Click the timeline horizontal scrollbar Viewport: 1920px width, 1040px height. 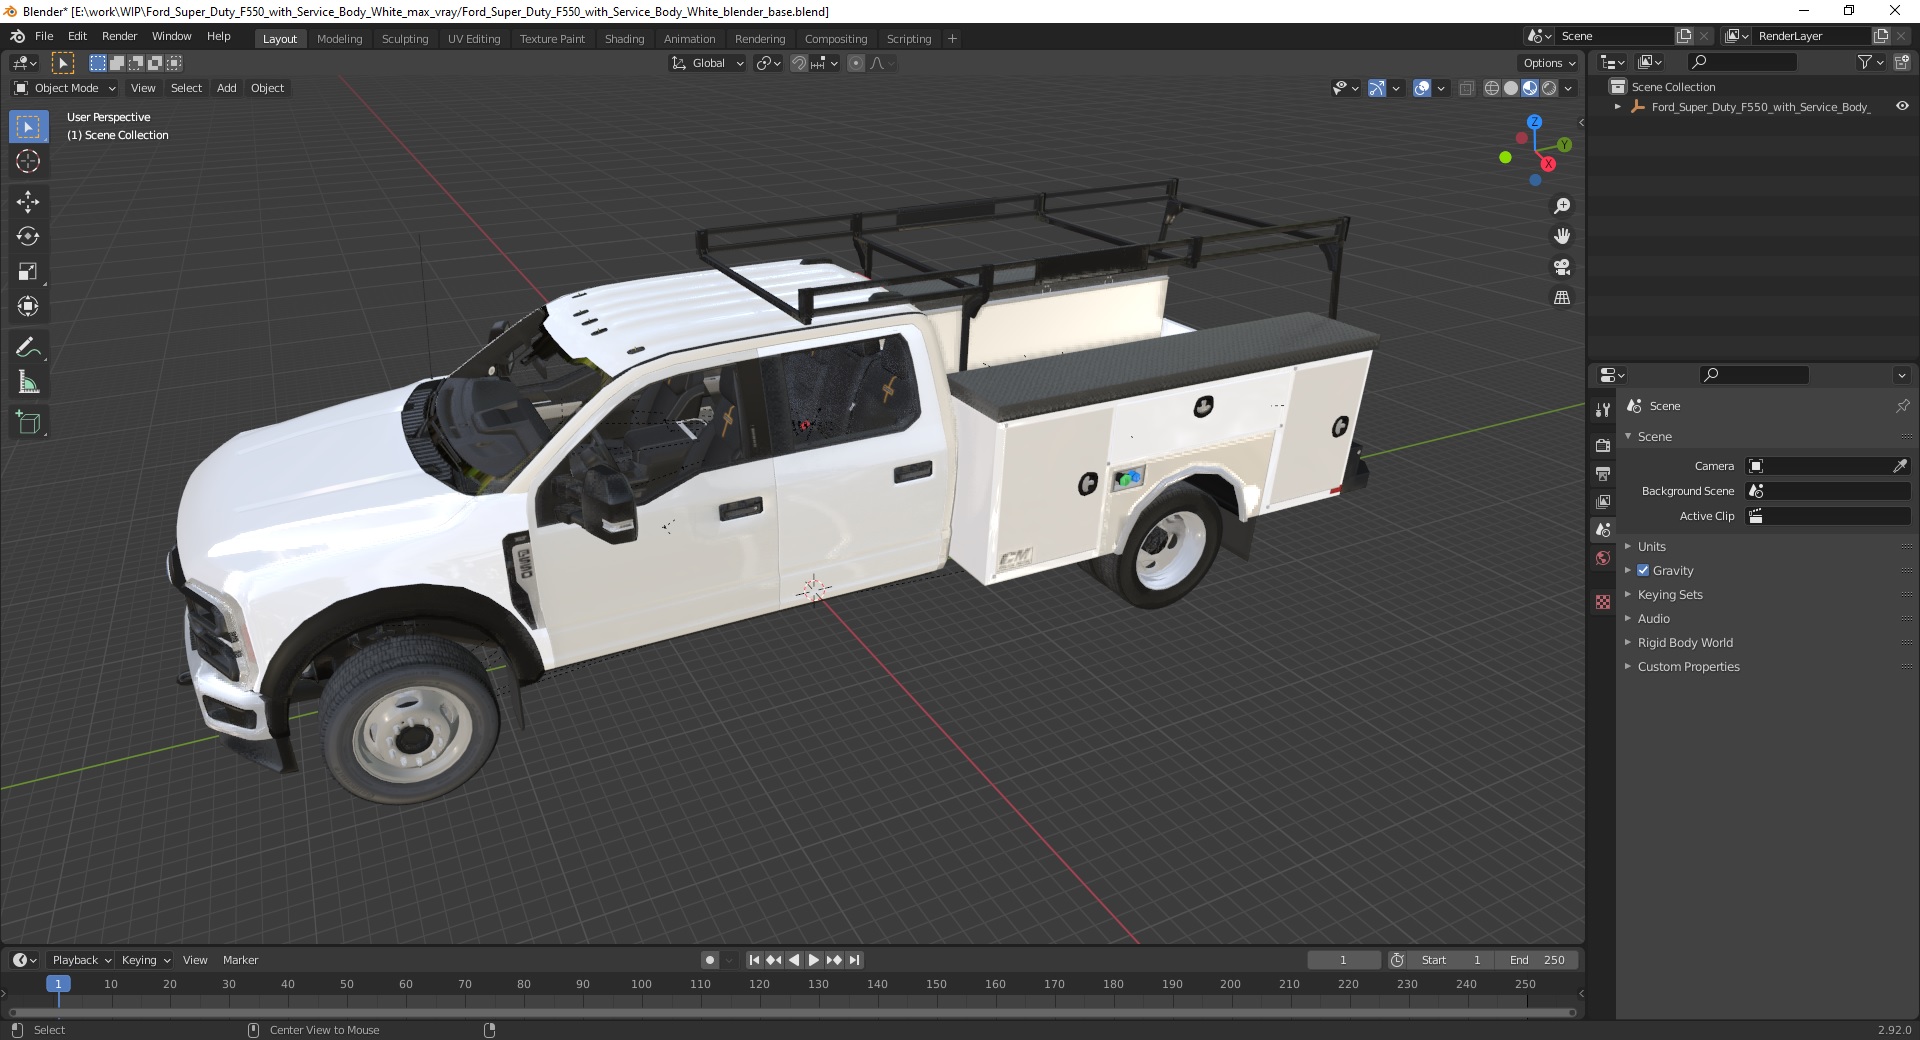tap(790, 1012)
